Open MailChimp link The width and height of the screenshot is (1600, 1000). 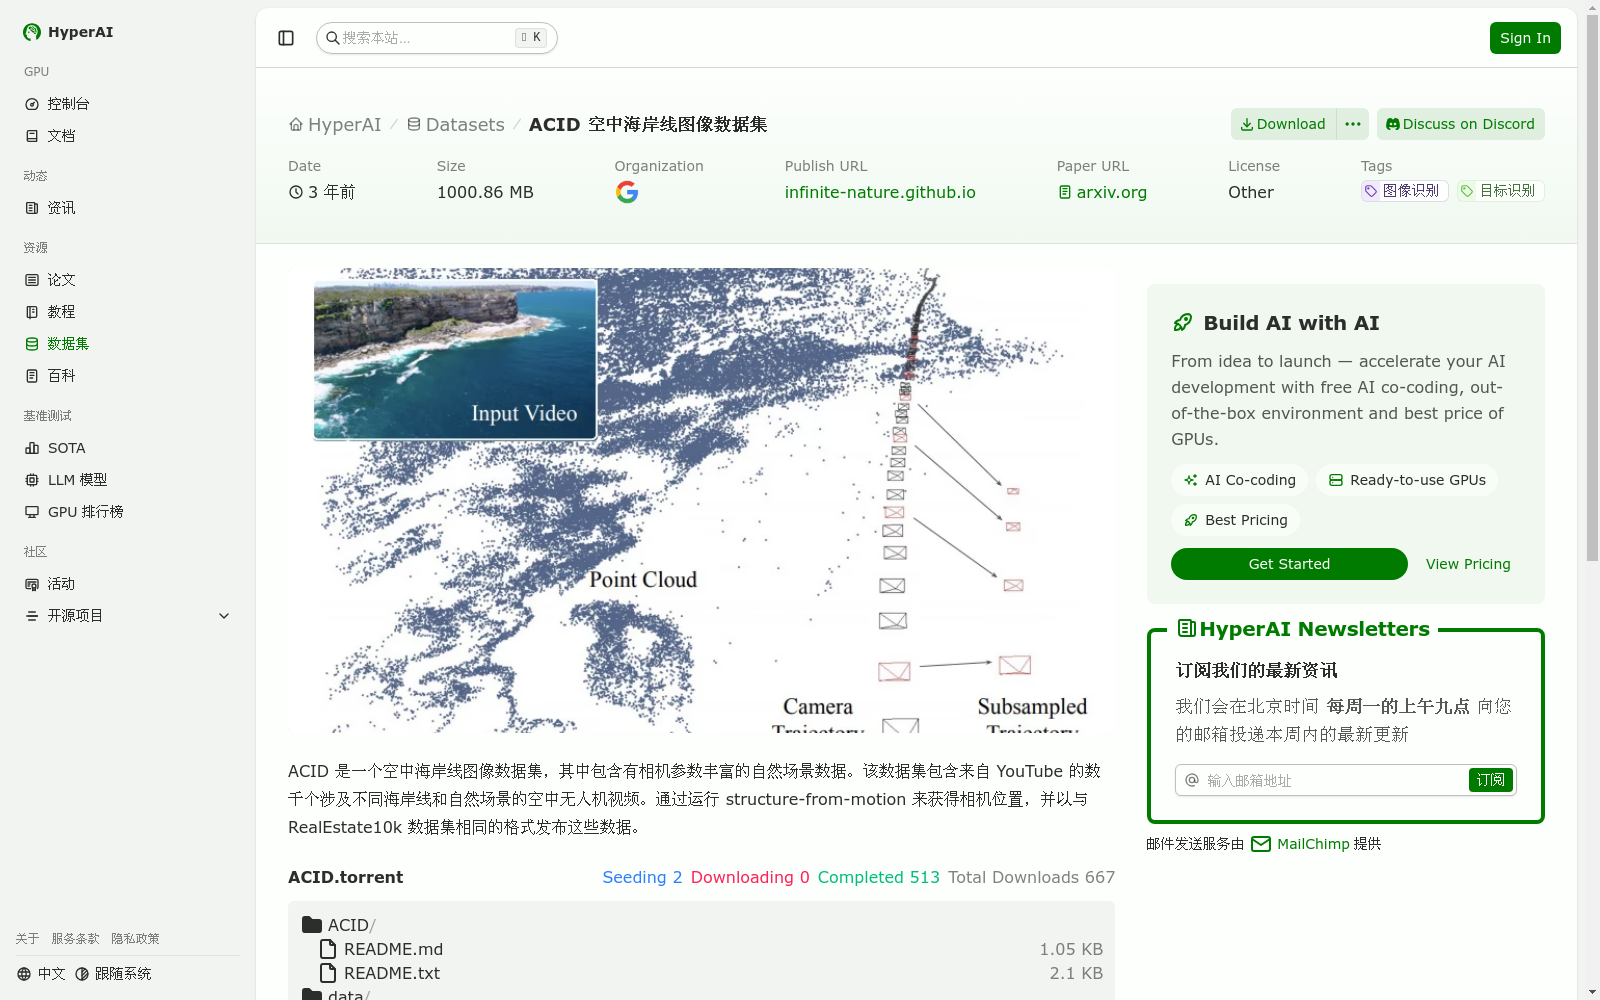pyautogui.click(x=1300, y=844)
